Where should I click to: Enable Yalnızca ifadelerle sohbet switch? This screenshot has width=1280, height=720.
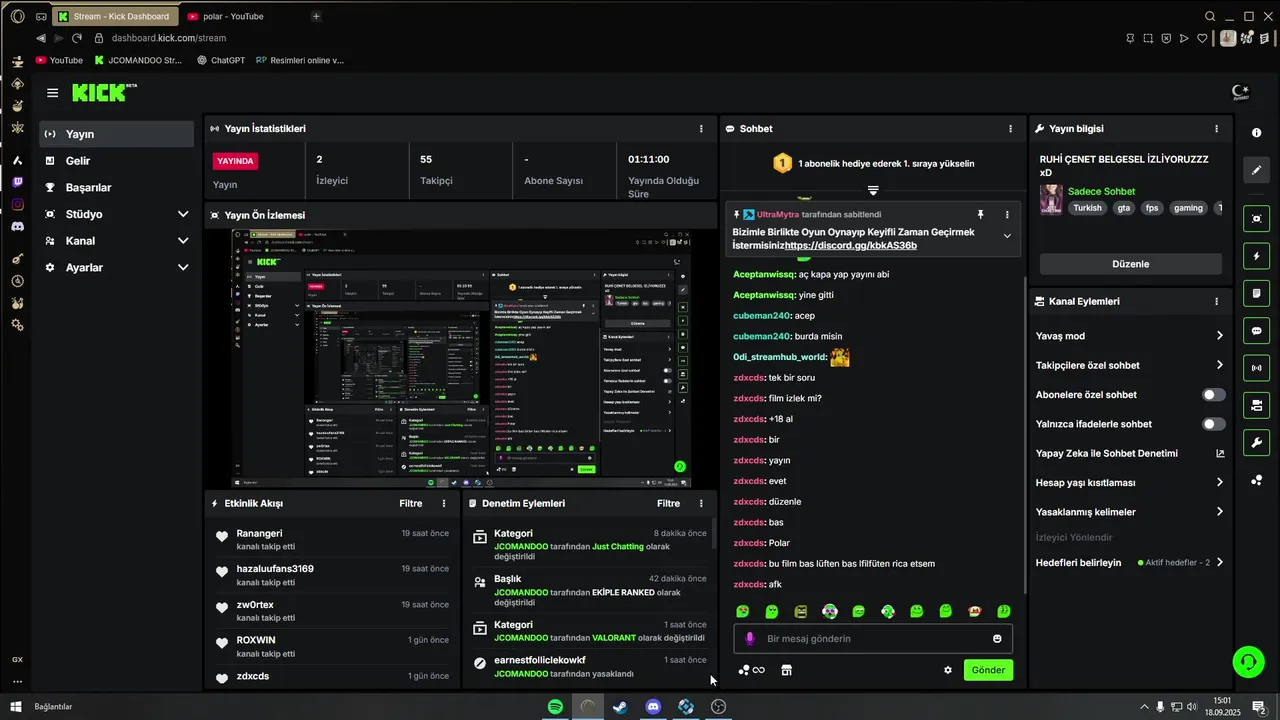click(1213, 424)
